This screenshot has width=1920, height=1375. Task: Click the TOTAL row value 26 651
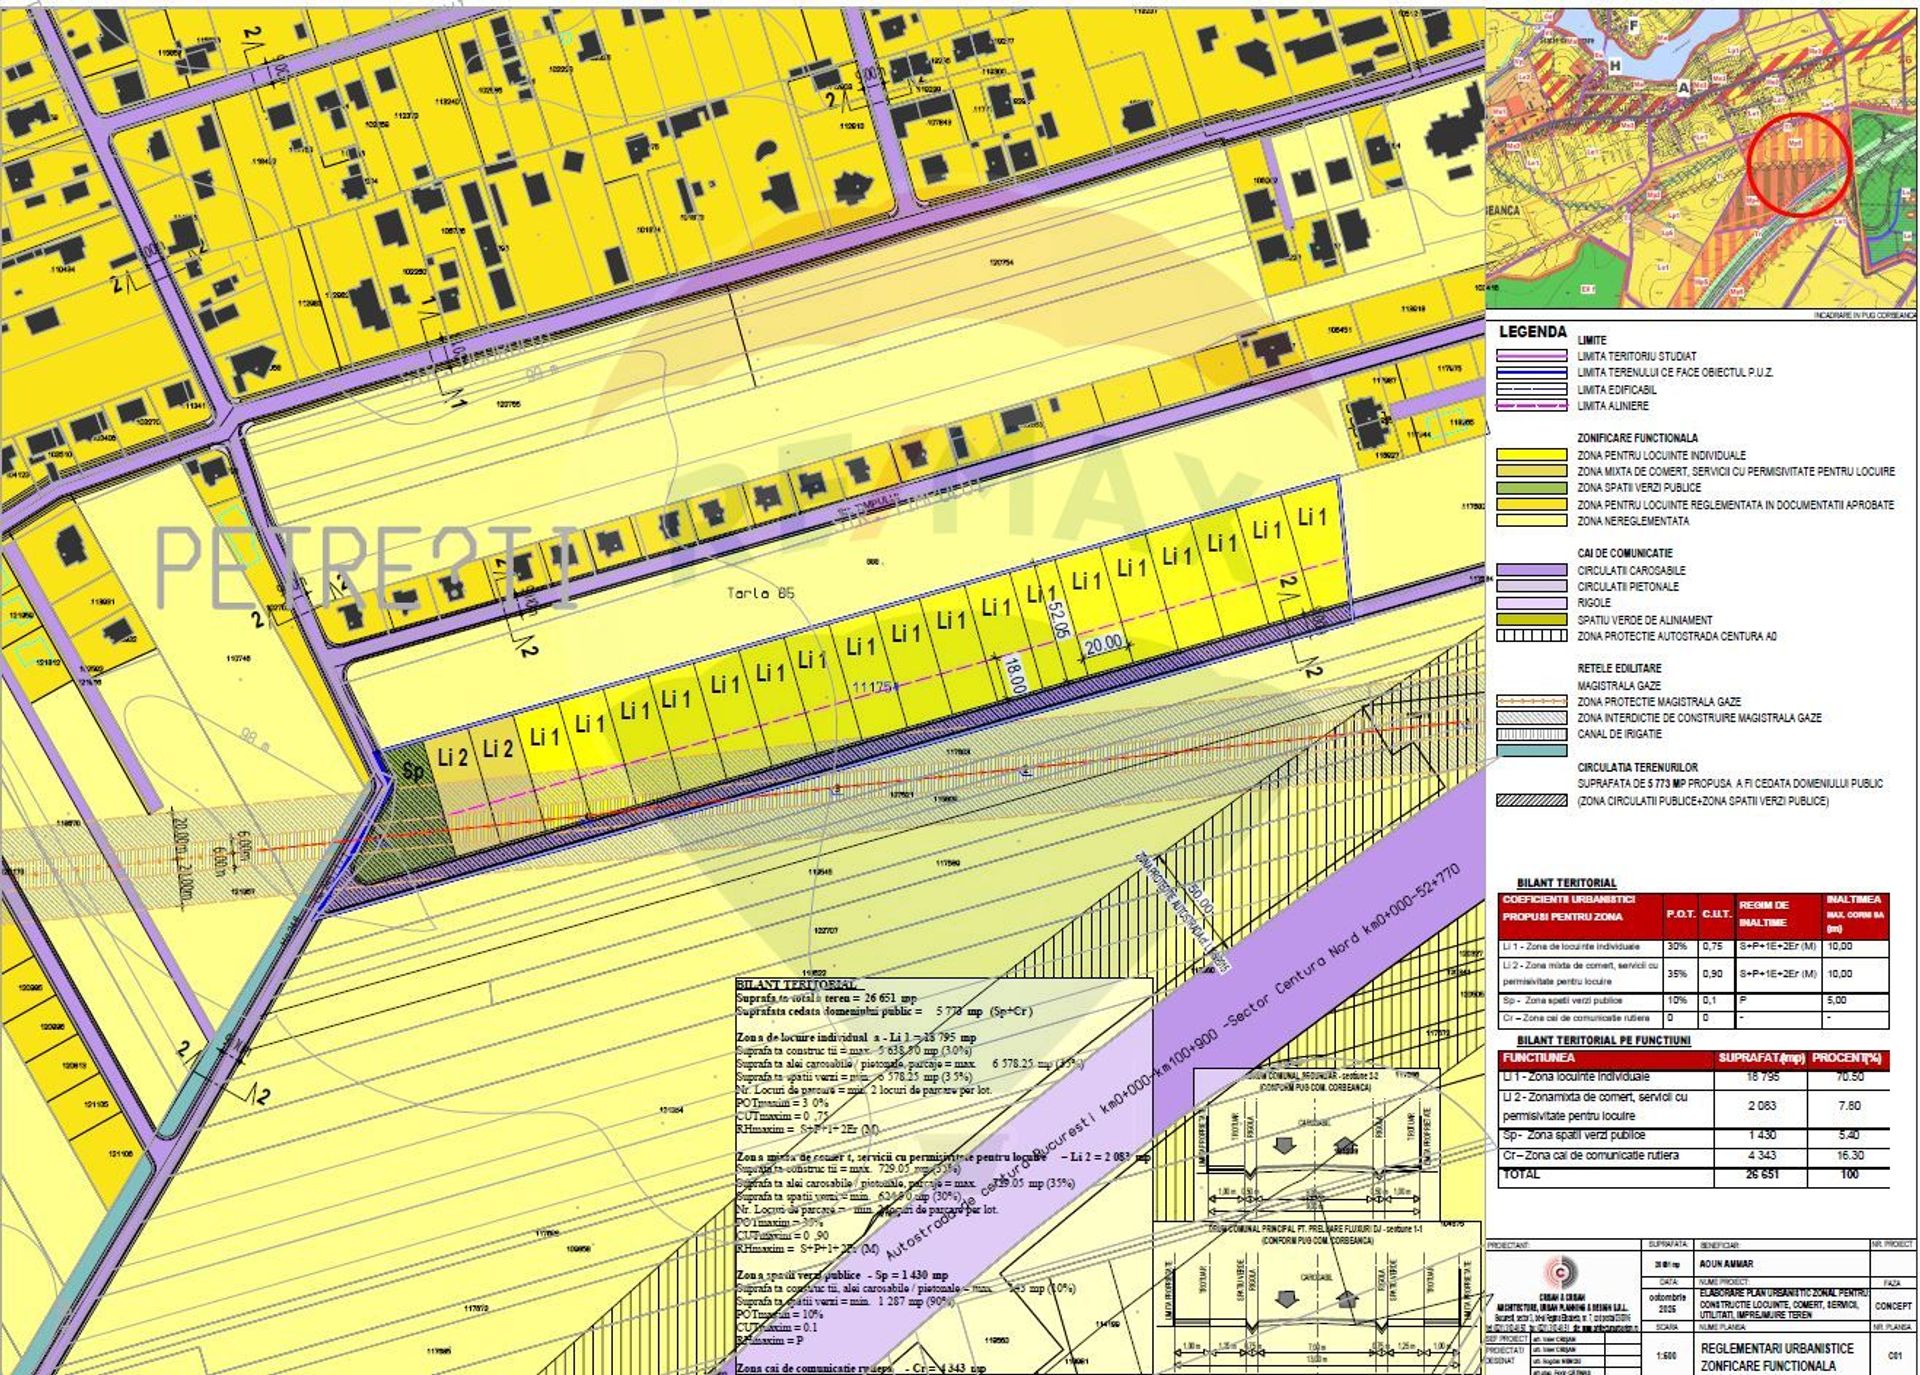pyautogui.click(x=1762, y=1174)
